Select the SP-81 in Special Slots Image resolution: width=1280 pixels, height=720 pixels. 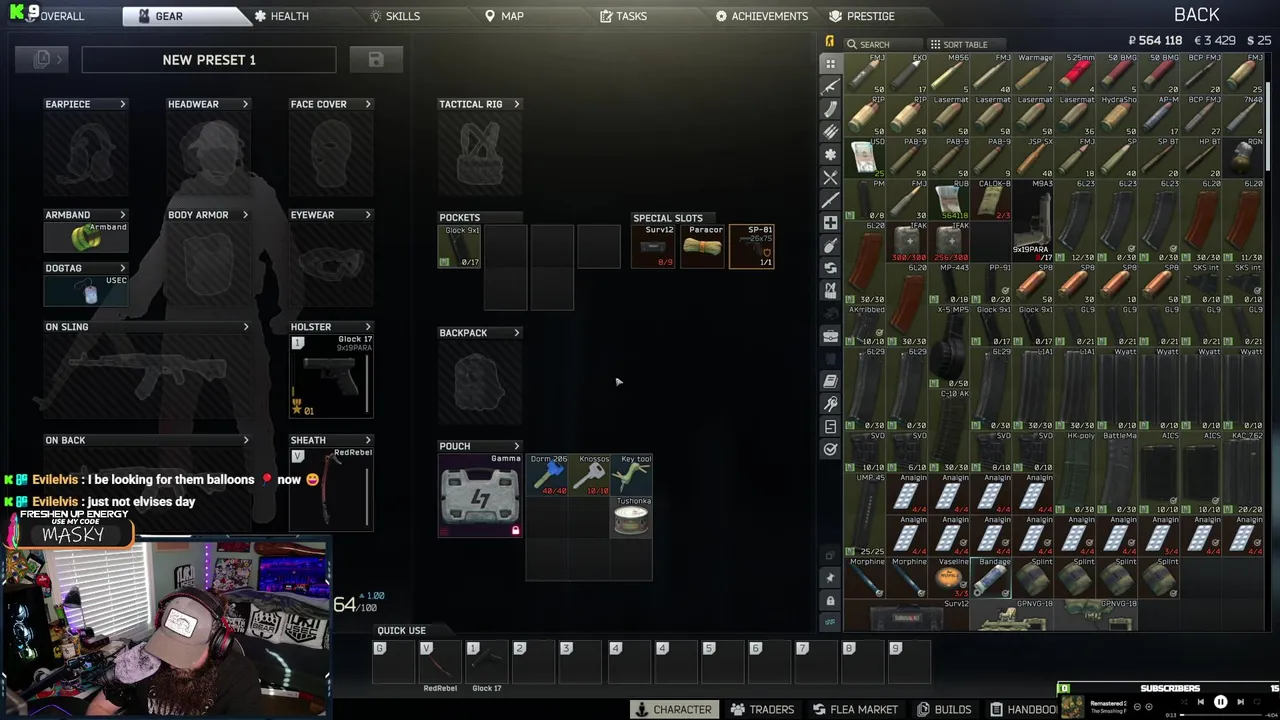[x=751, y=246]
